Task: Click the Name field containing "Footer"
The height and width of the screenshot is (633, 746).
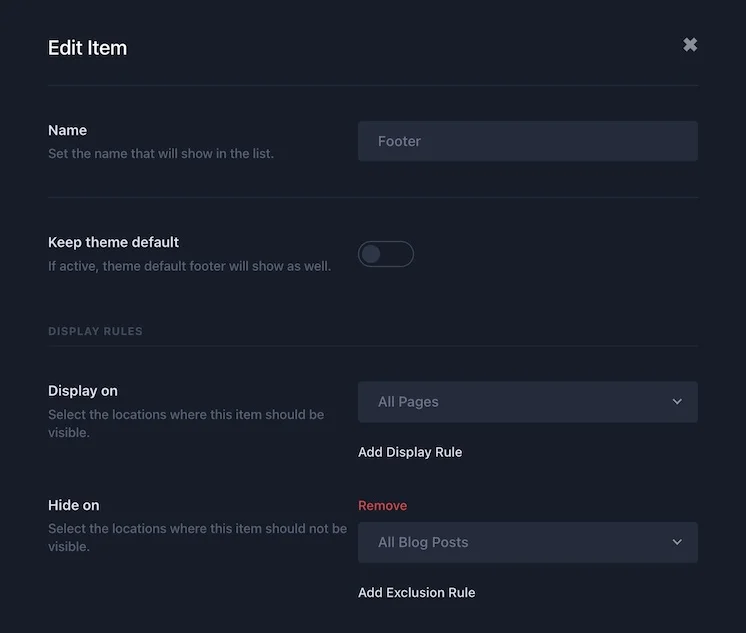Action: [527, 141]
